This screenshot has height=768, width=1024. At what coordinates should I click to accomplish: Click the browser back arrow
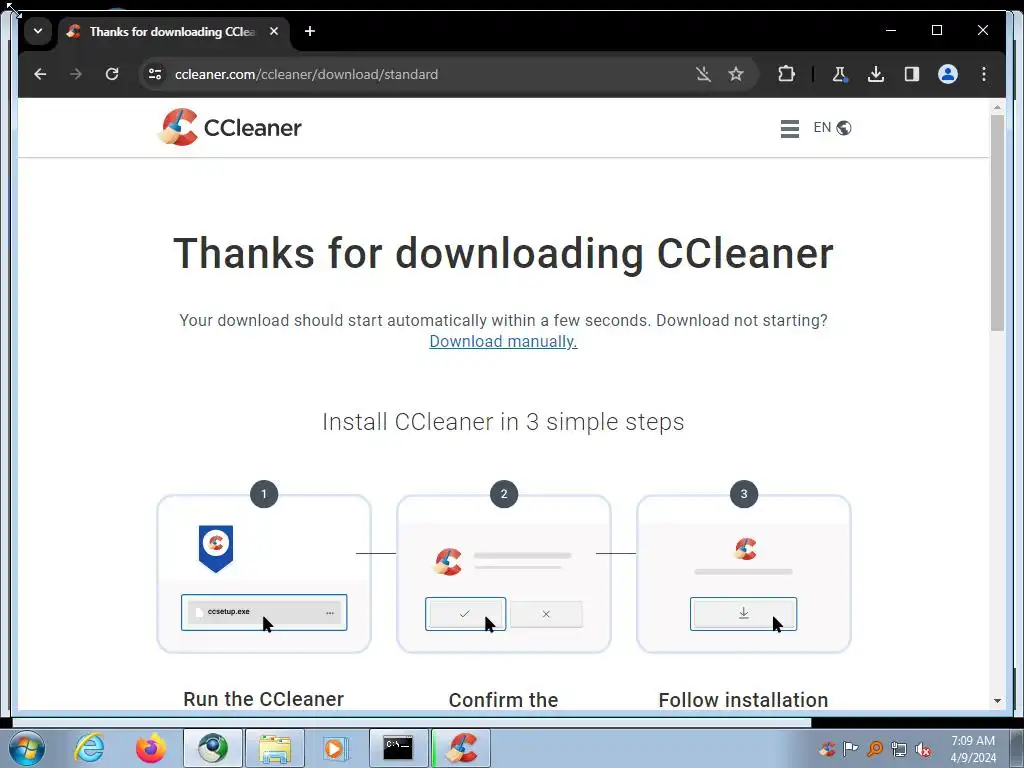pos(40,74)
